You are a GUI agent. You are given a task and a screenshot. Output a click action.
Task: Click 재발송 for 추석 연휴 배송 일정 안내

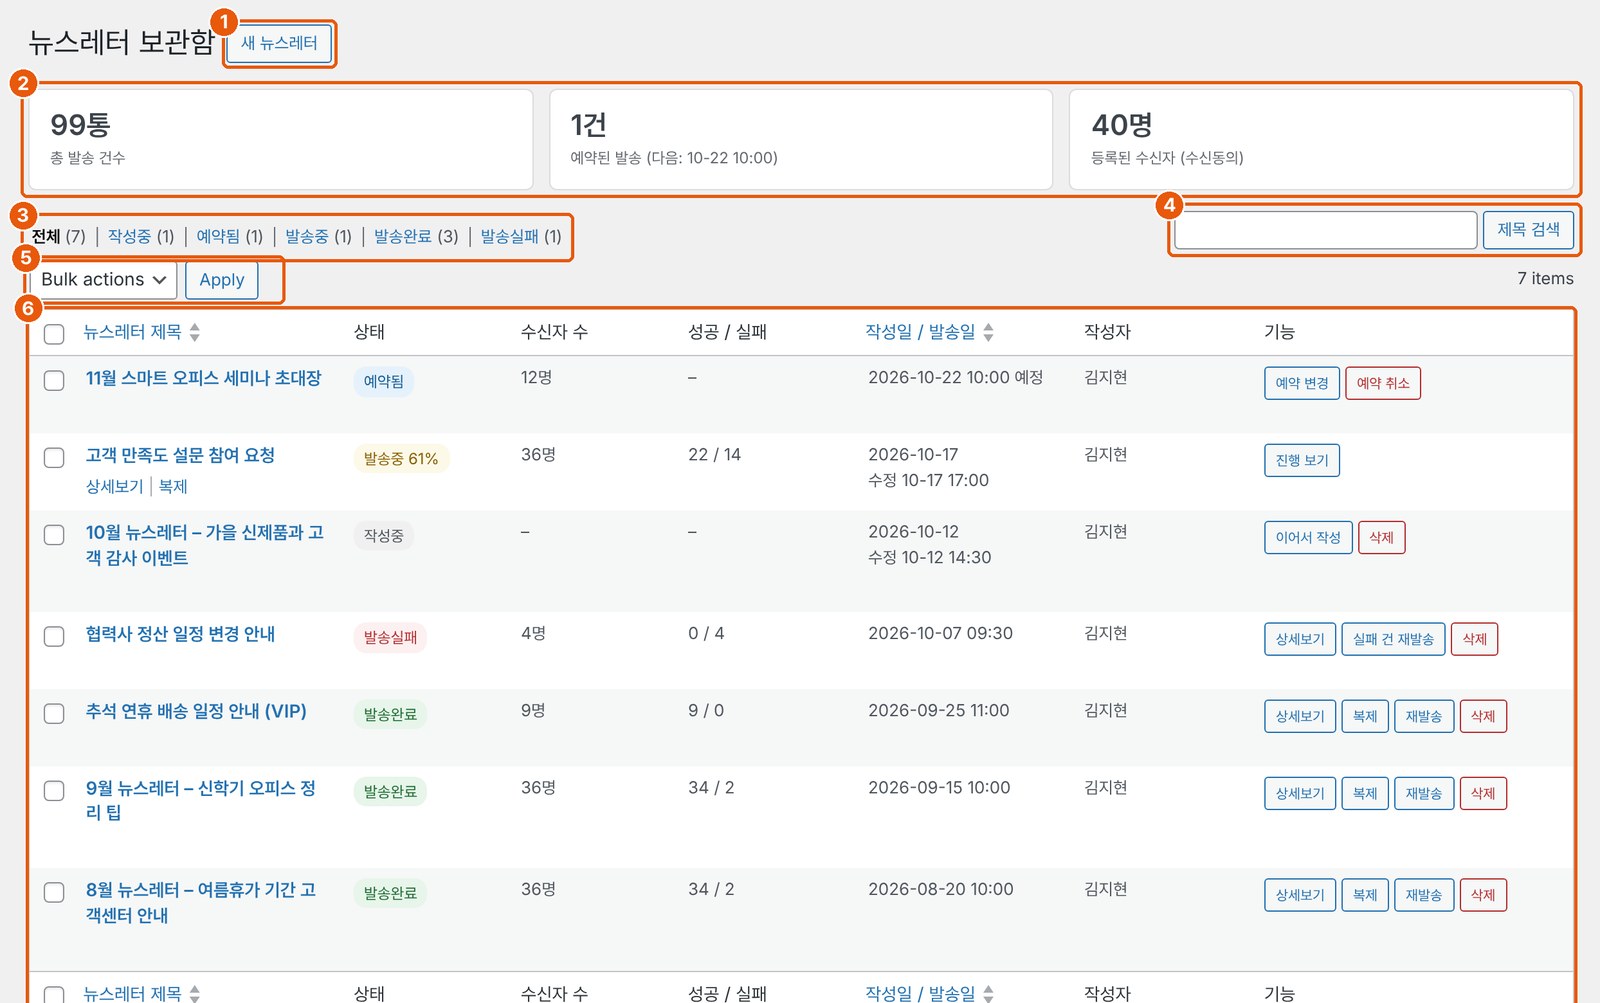[1423, 716]
